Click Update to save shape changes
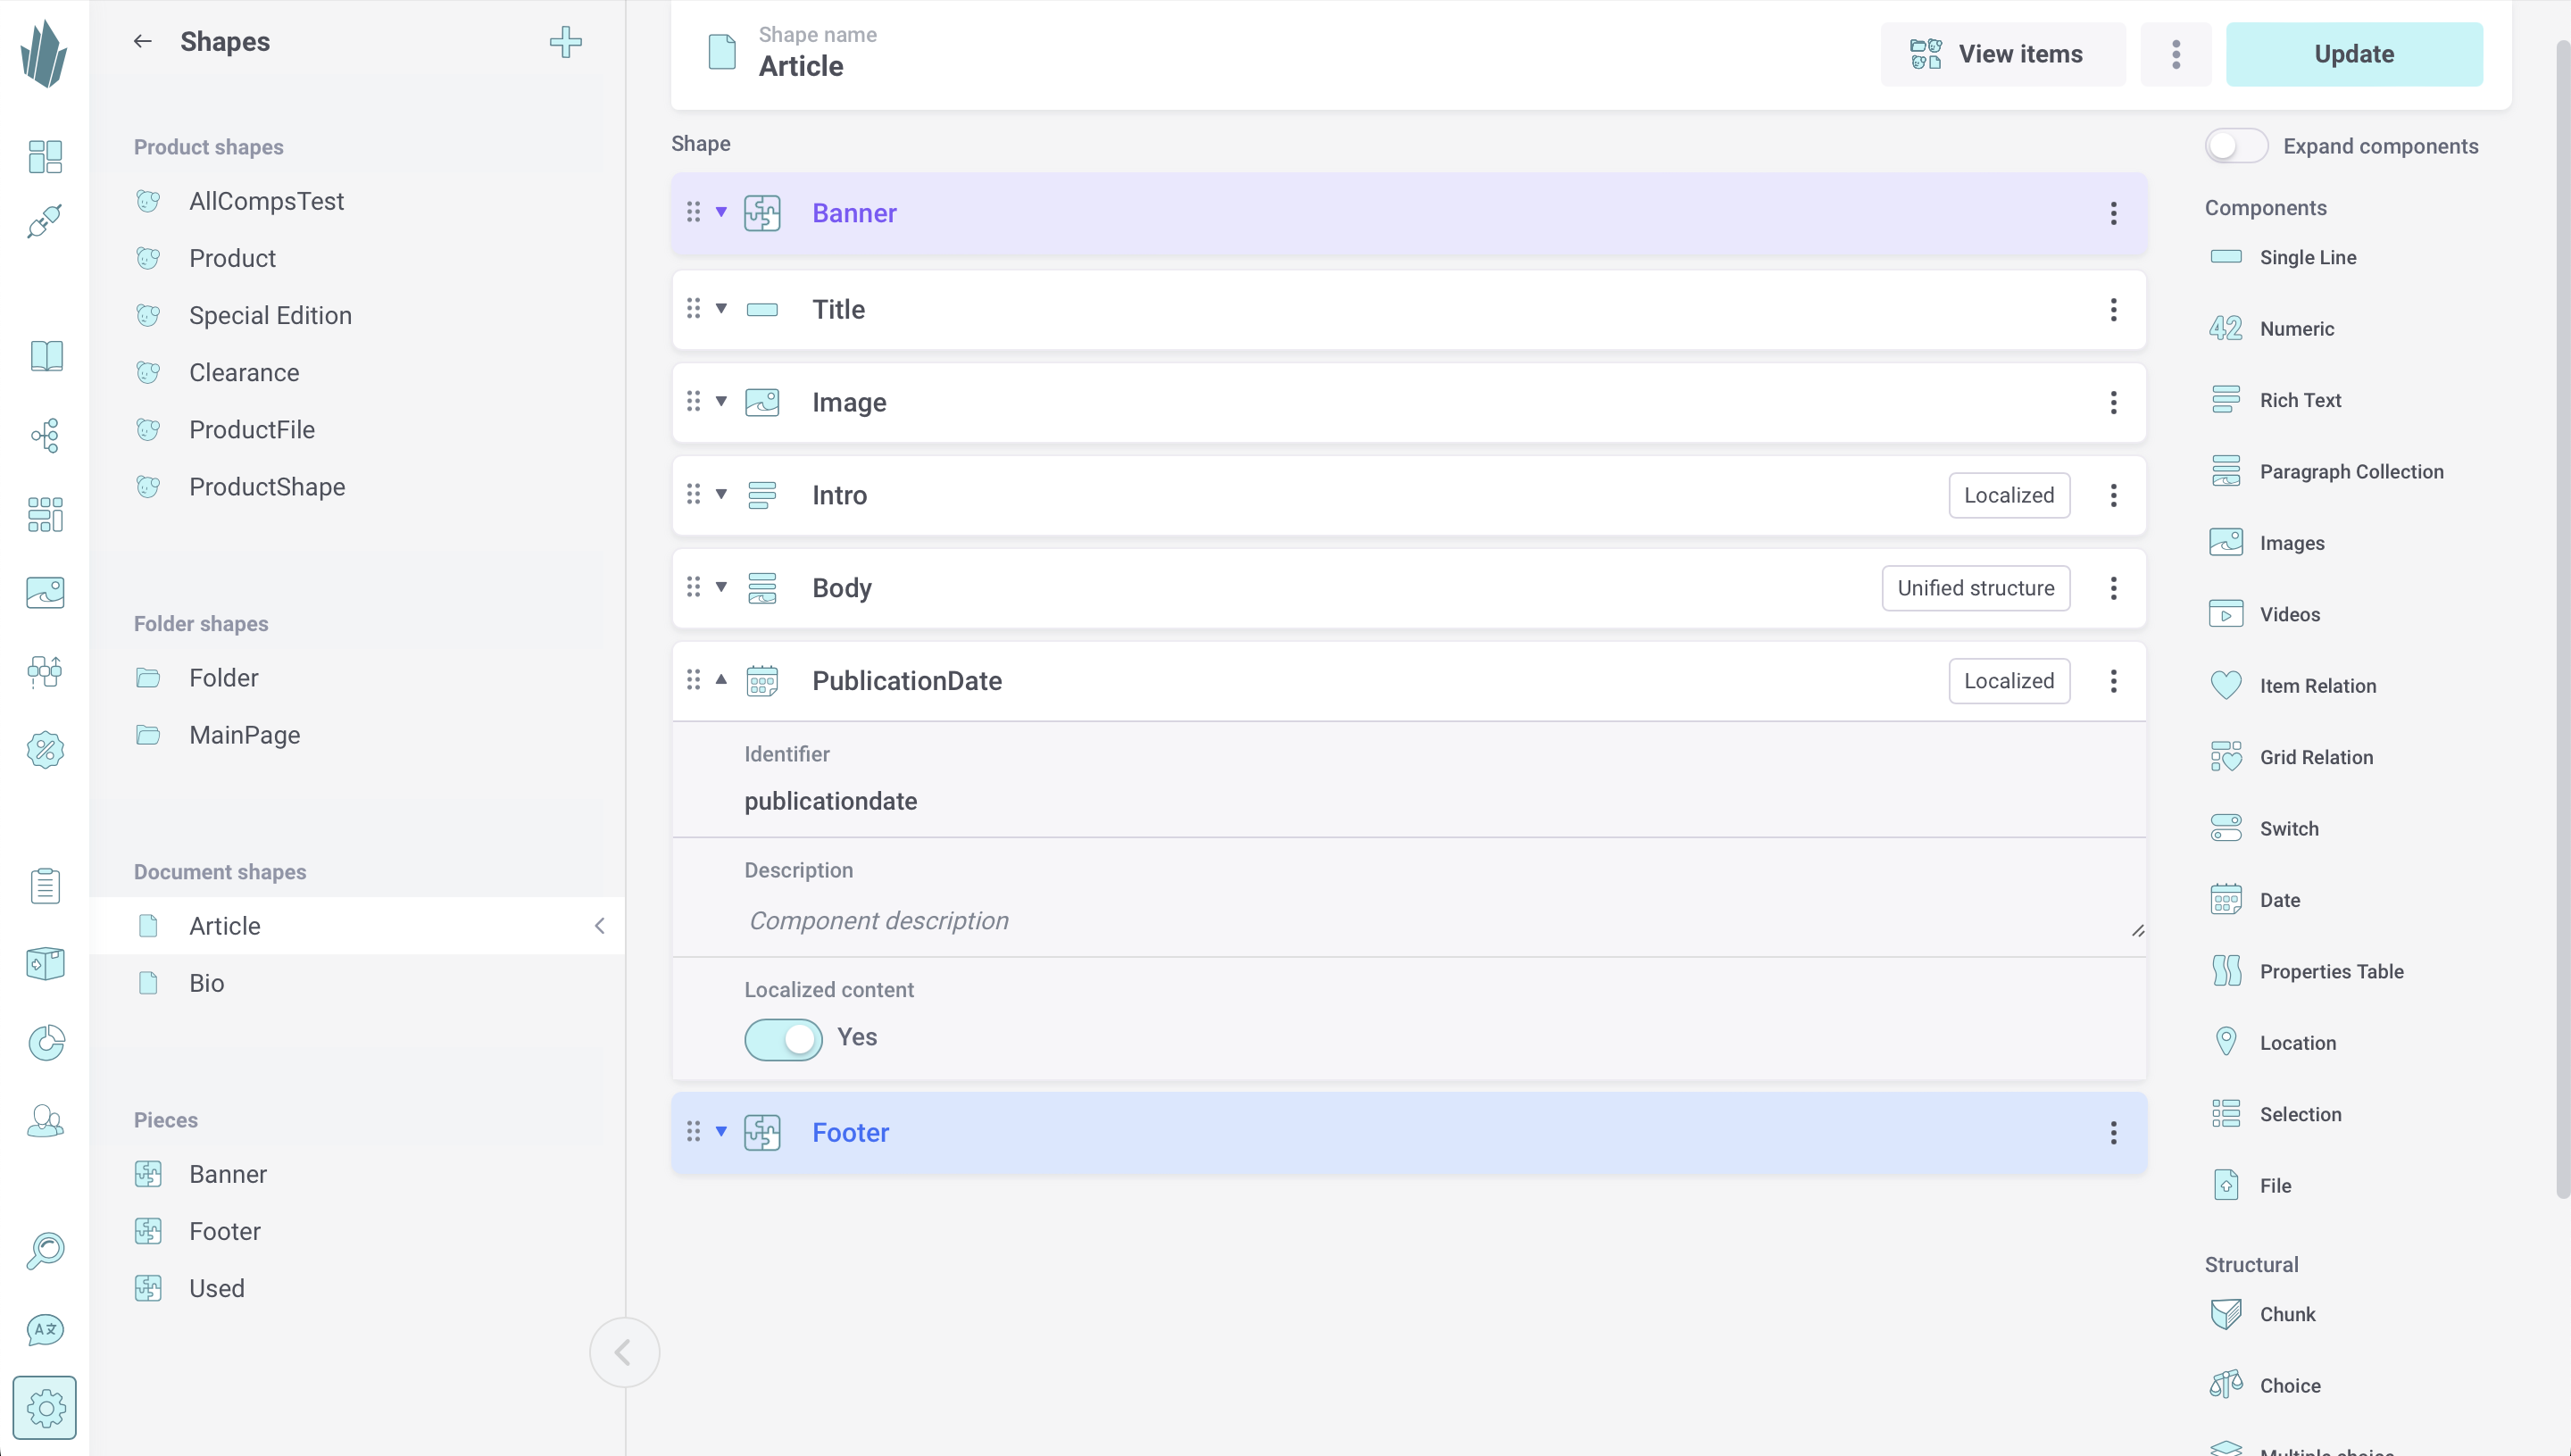 2354,53
